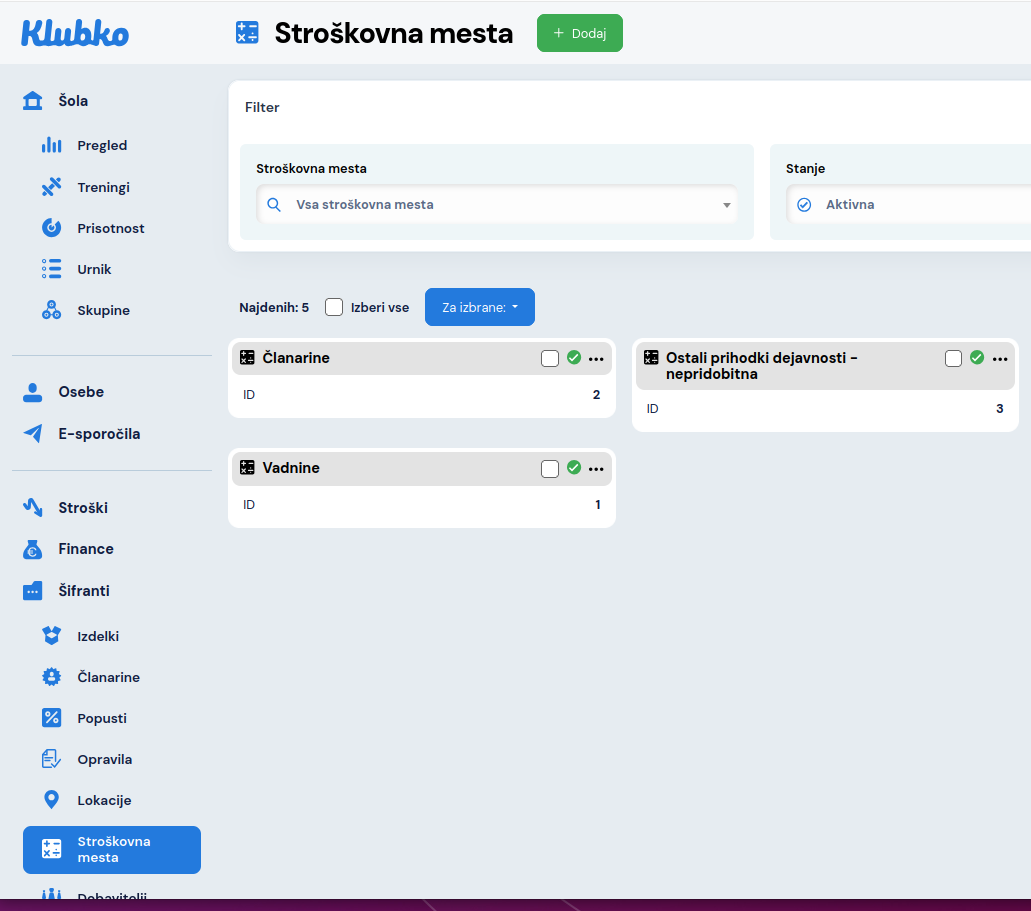The image size is (1031, 911).
Task: Select the Članarine card checkbox
Action: 550,358
